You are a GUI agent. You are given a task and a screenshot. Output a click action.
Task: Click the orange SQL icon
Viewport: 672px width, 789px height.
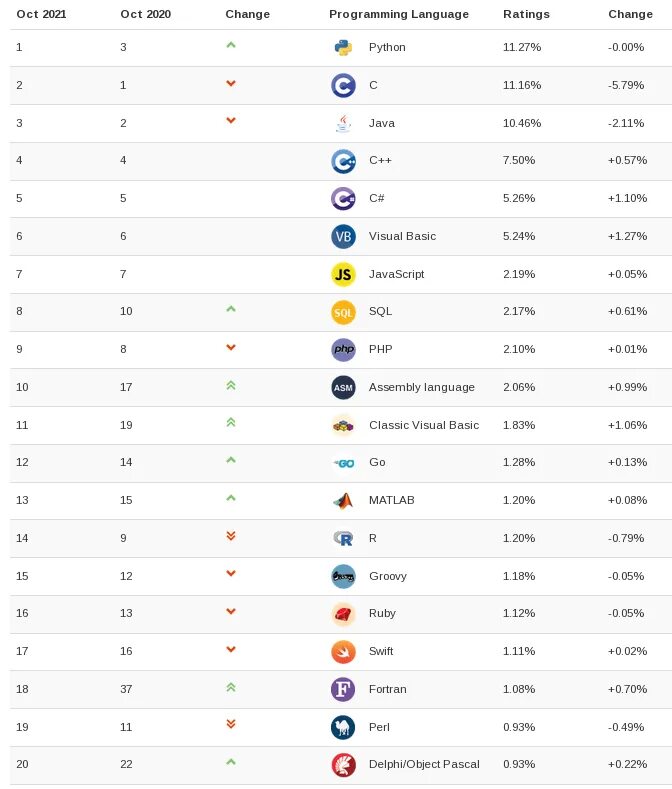pos(343,312)
